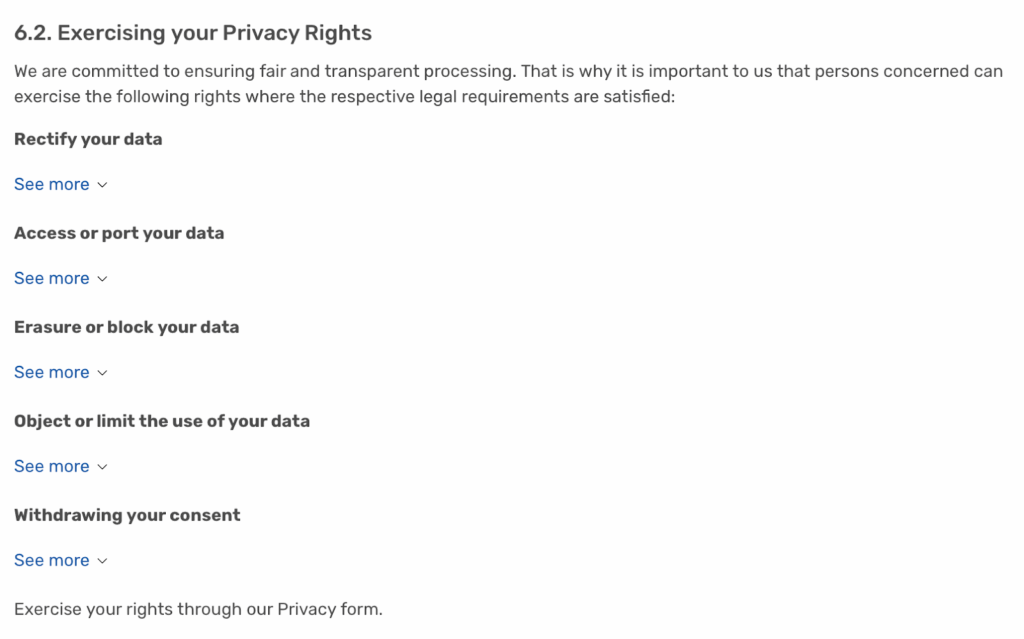
Task: Select the heading "Withdrawing your consent"
Action: pos(127,515)
